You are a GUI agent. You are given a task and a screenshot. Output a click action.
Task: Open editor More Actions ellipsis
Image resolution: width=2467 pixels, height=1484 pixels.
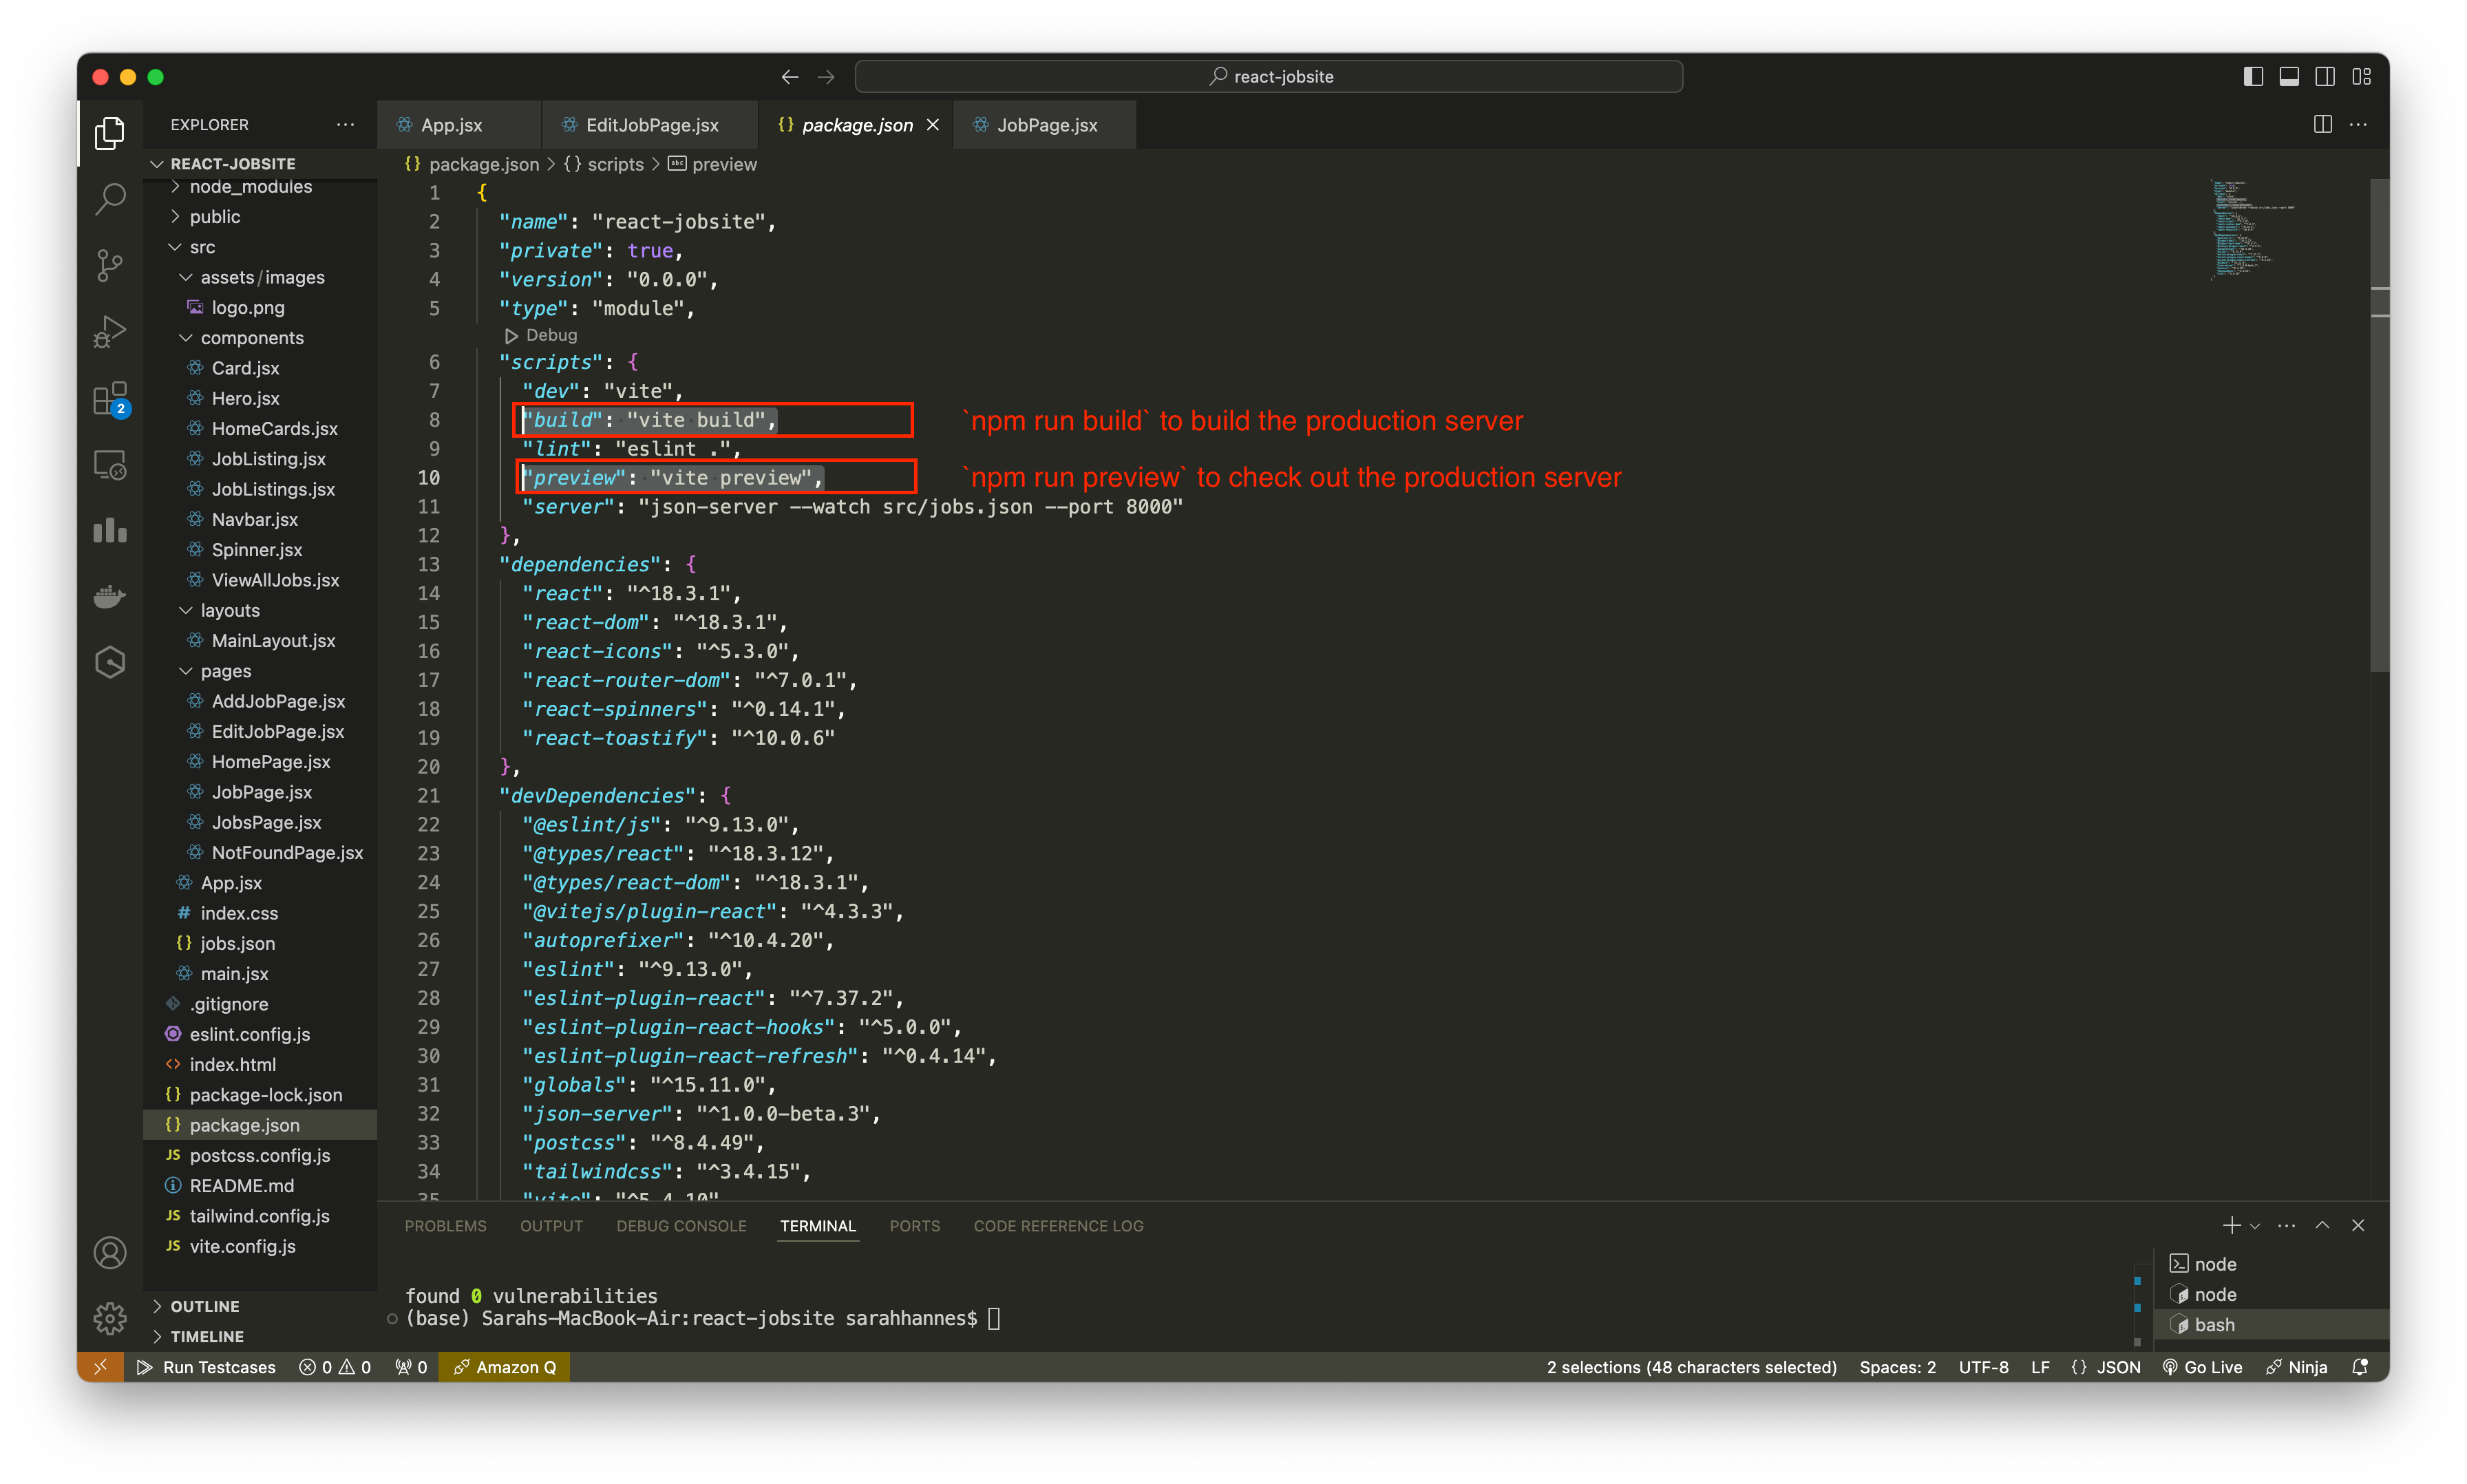(x=2358, y=124)
